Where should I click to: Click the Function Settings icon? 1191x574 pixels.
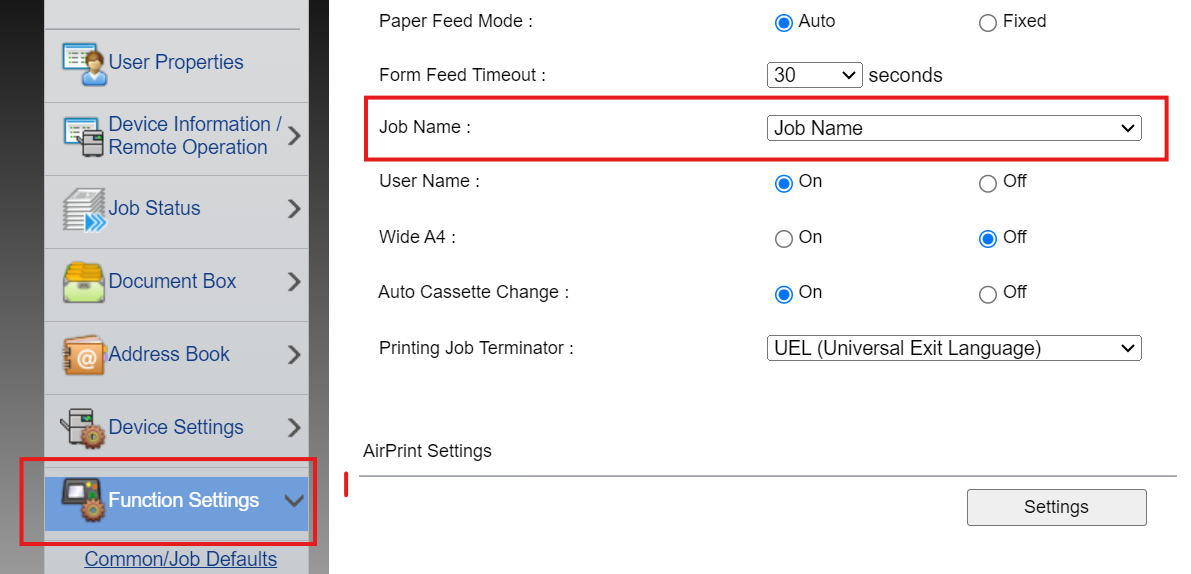tap(84, 500)
